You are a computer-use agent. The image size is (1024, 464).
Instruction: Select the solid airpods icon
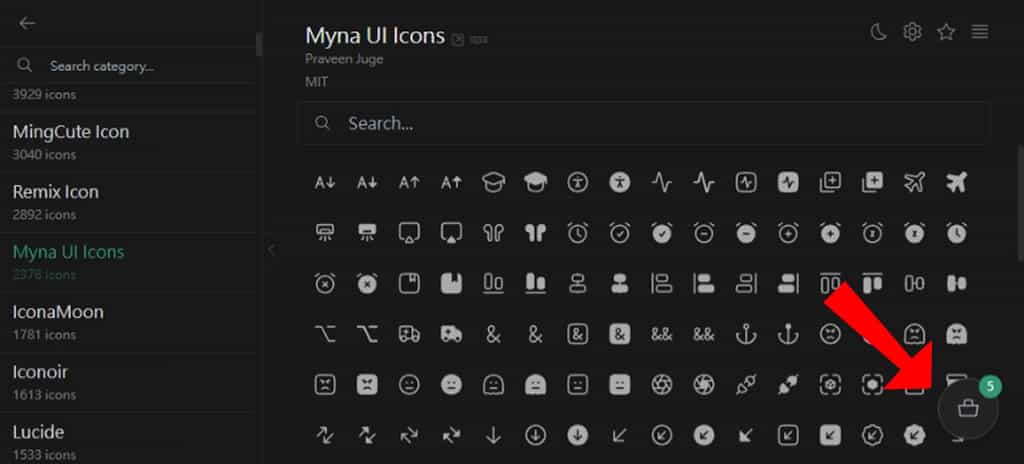[536, 233]
